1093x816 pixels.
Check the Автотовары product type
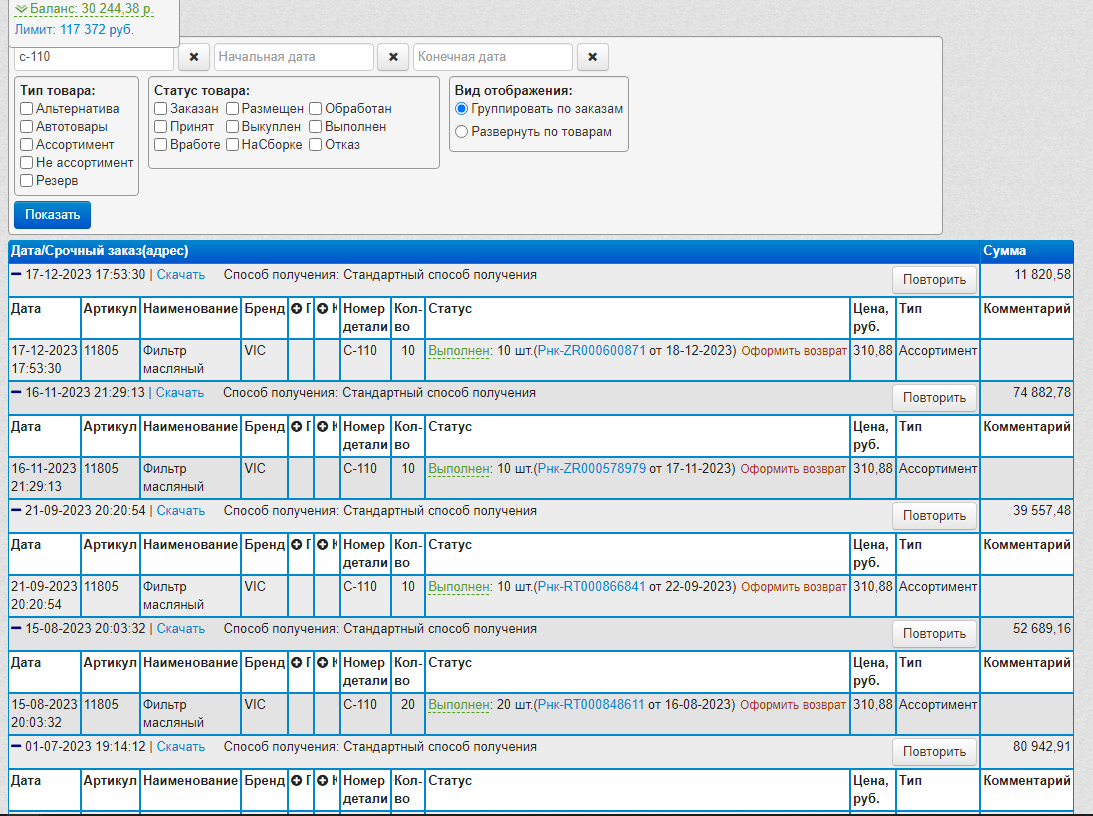pyautogui.click(x=26, y=127)
